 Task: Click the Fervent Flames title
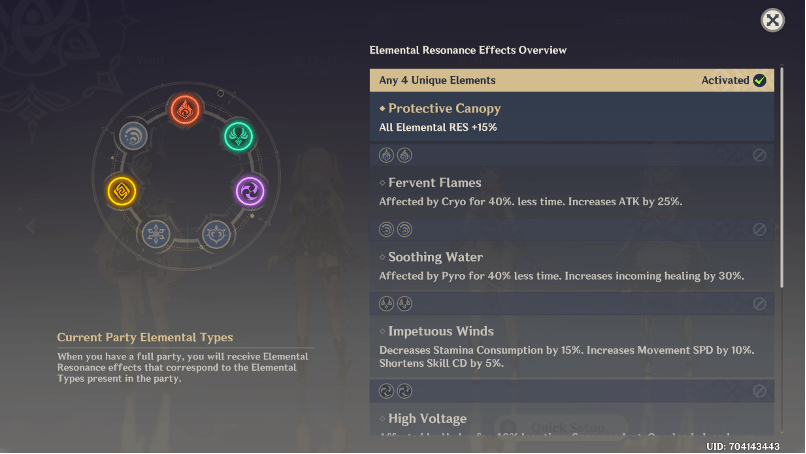[434, 183]
